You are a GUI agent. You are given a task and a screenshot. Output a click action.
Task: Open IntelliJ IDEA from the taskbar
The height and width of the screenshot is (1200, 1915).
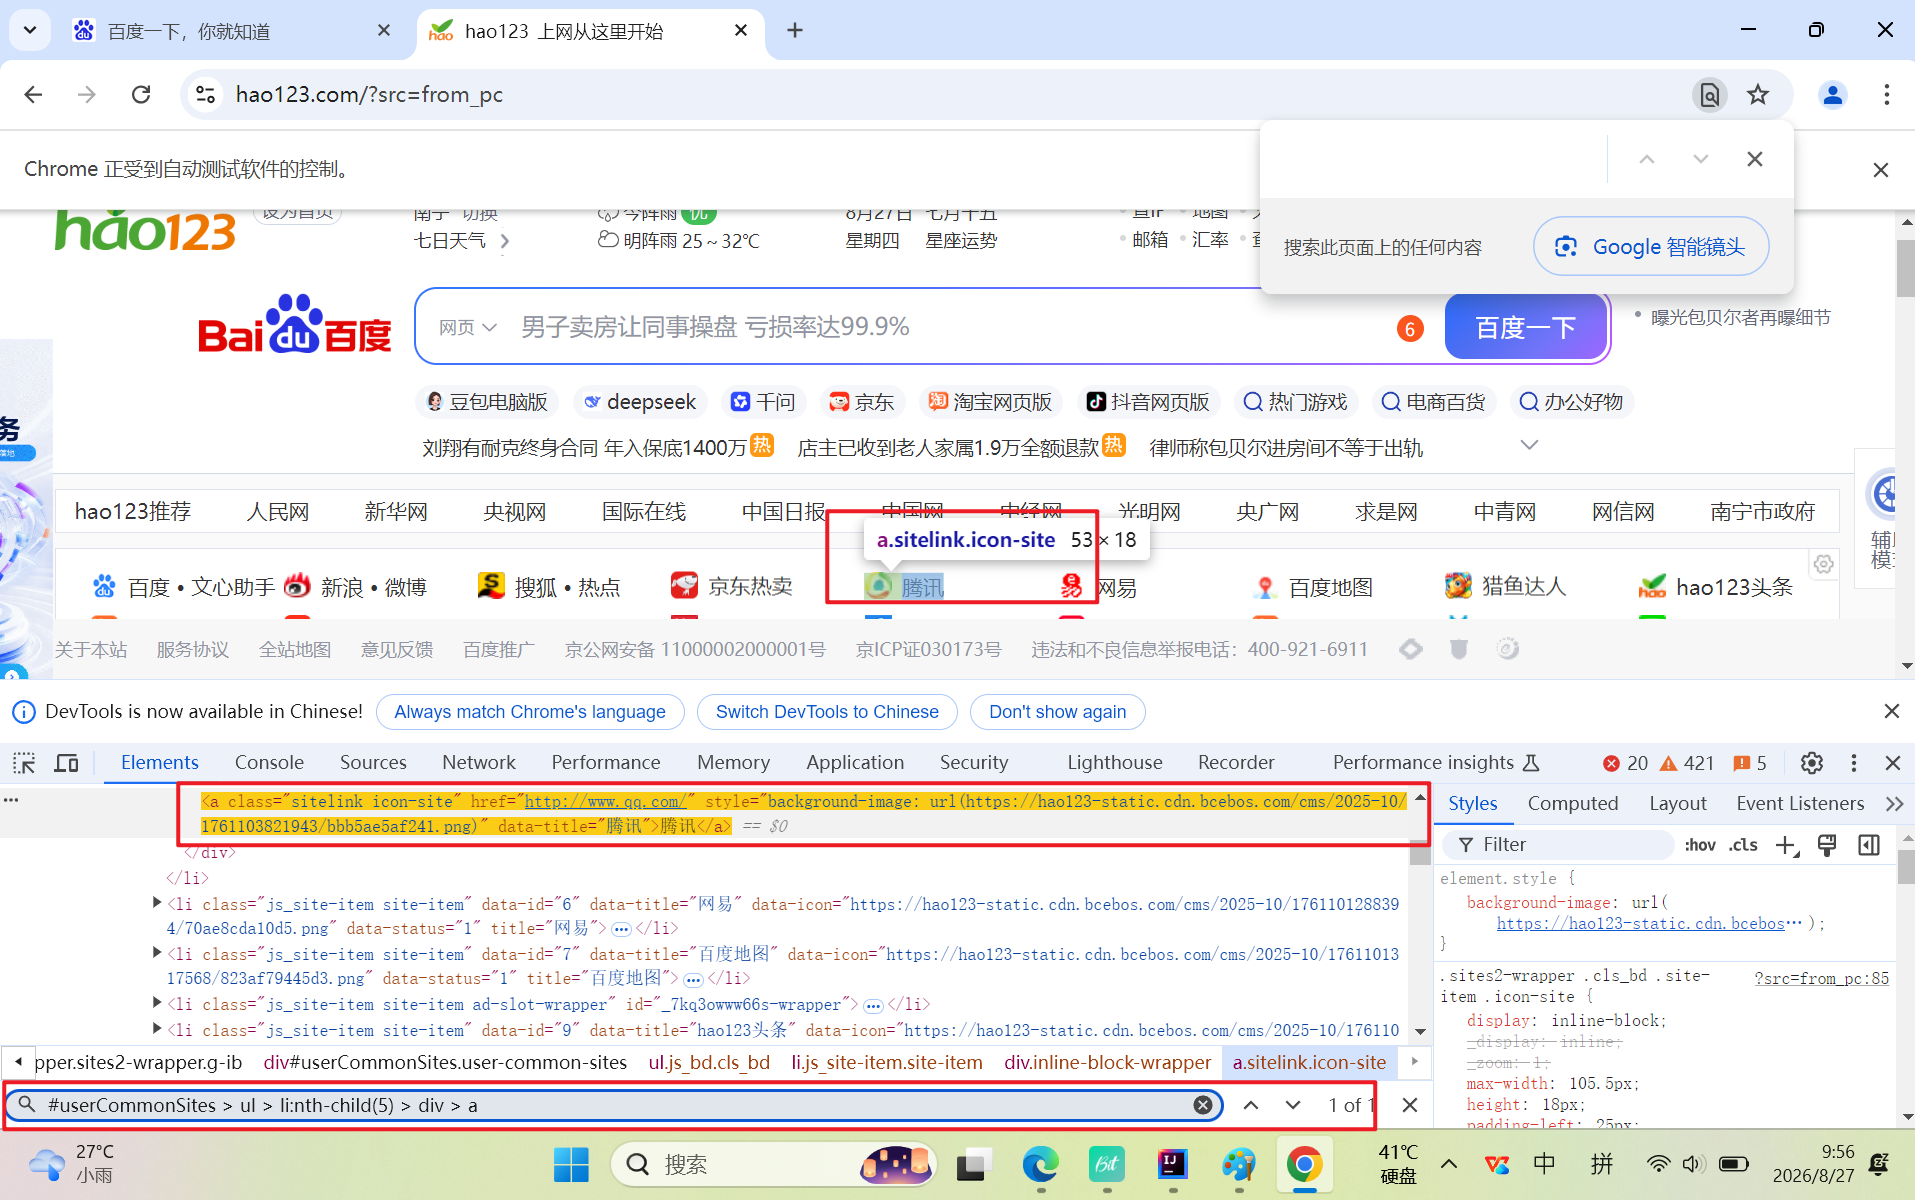(x=1172, y=1164)
